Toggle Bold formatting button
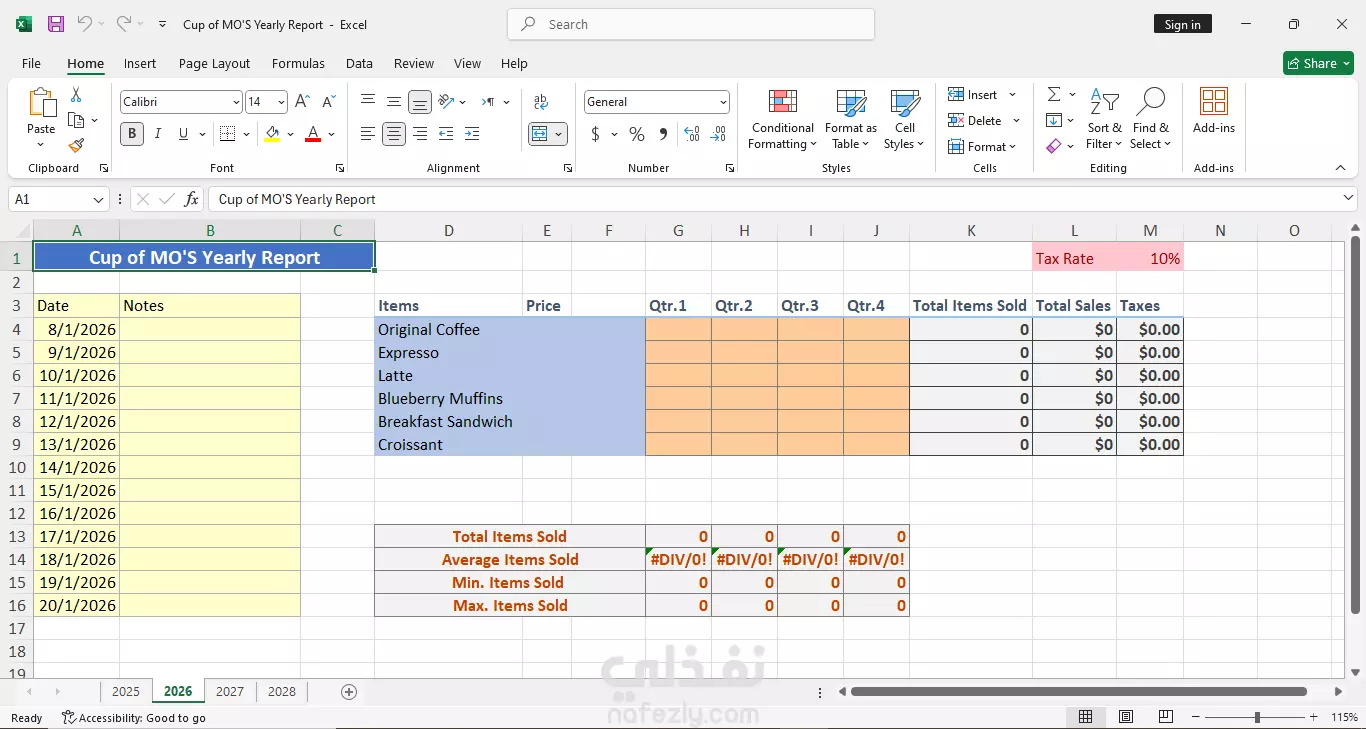Screen dimensions: 1366x729 coord(131,134)
